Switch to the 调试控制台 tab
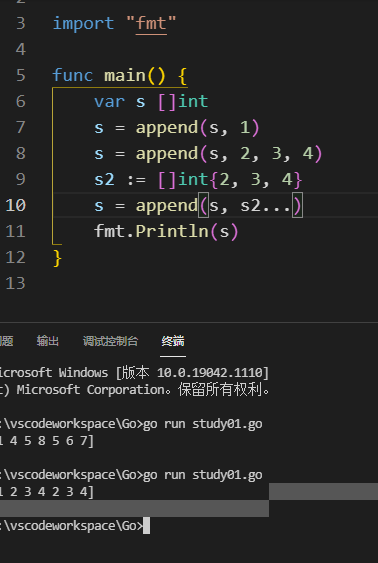 [110, 341]
